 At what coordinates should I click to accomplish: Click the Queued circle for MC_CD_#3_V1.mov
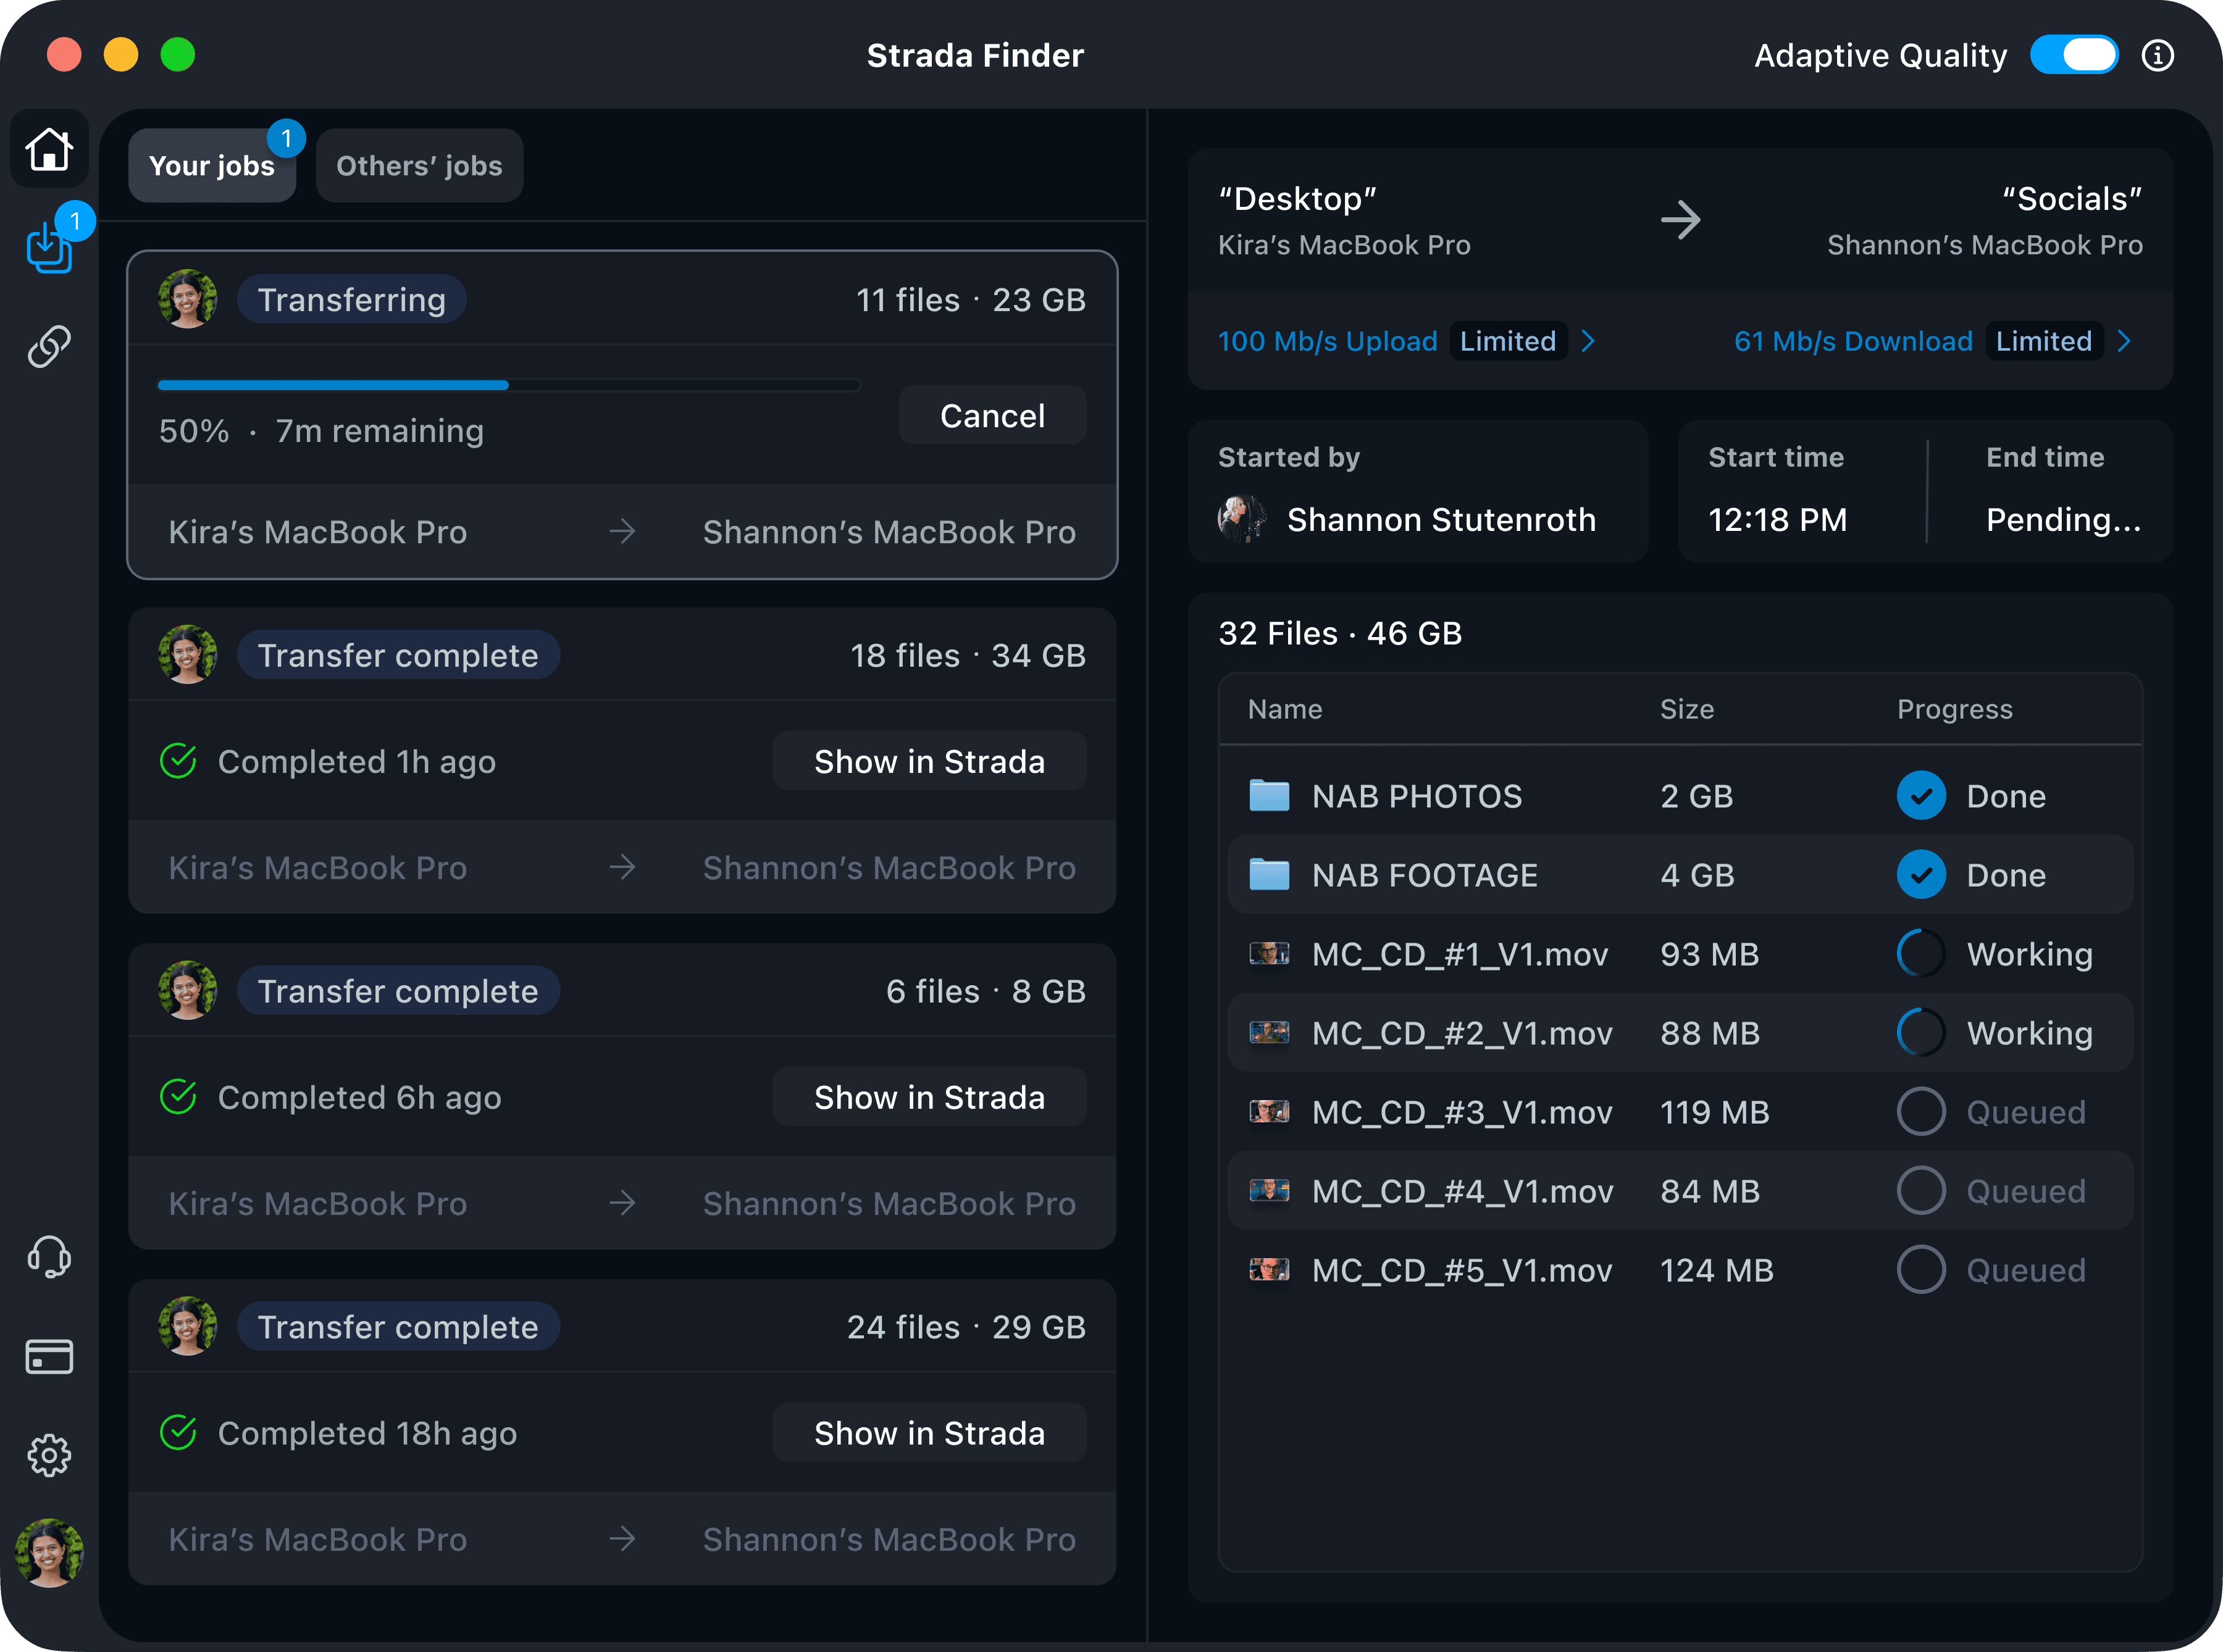click(x=1921, y=1112)
